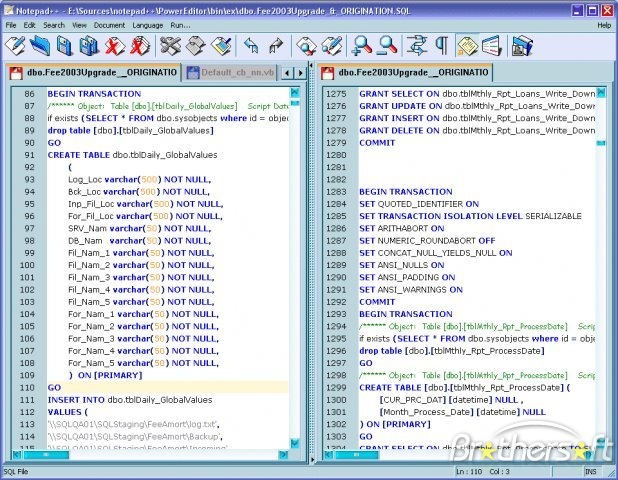Click left pane vertical scrollbar down arrow

click(x=295, y=444)
